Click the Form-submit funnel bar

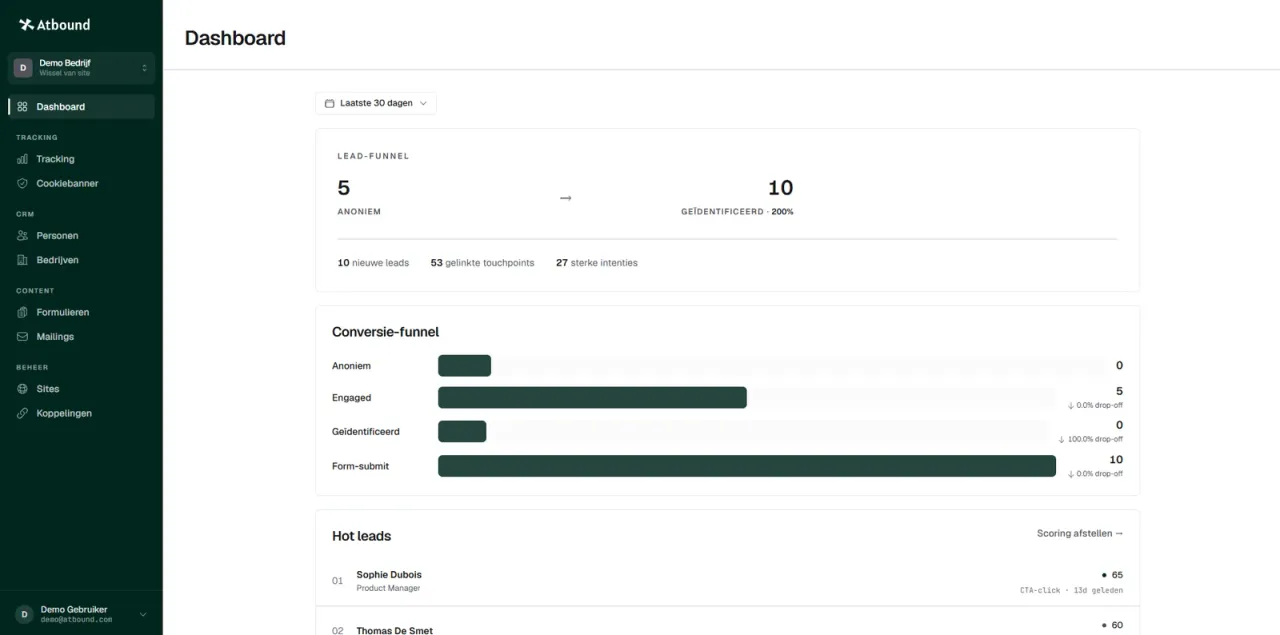point(747,466)
